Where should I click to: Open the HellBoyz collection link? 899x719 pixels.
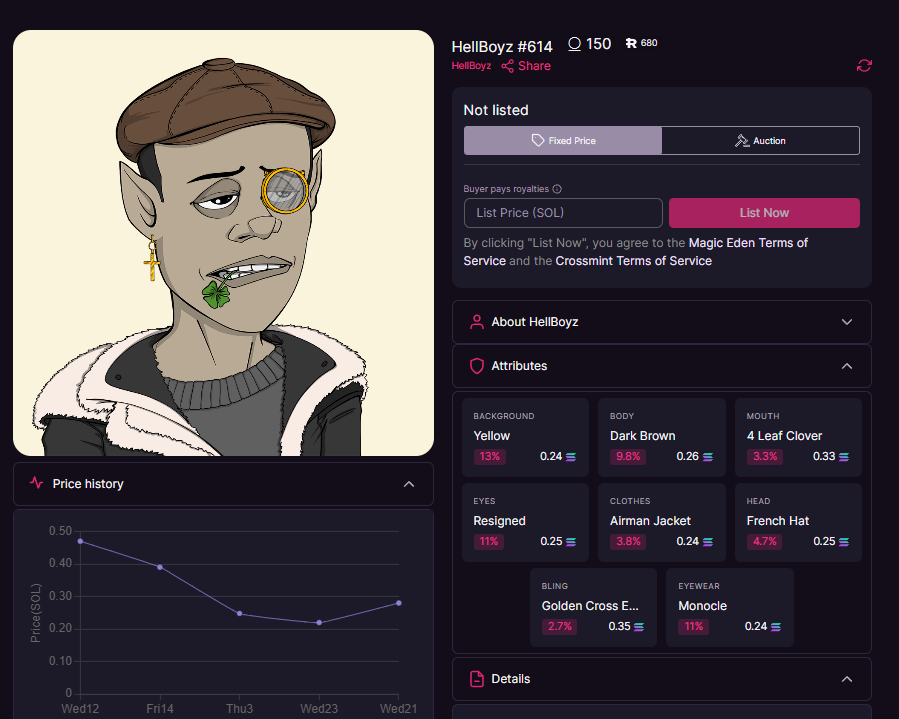(x=471, y=66)
